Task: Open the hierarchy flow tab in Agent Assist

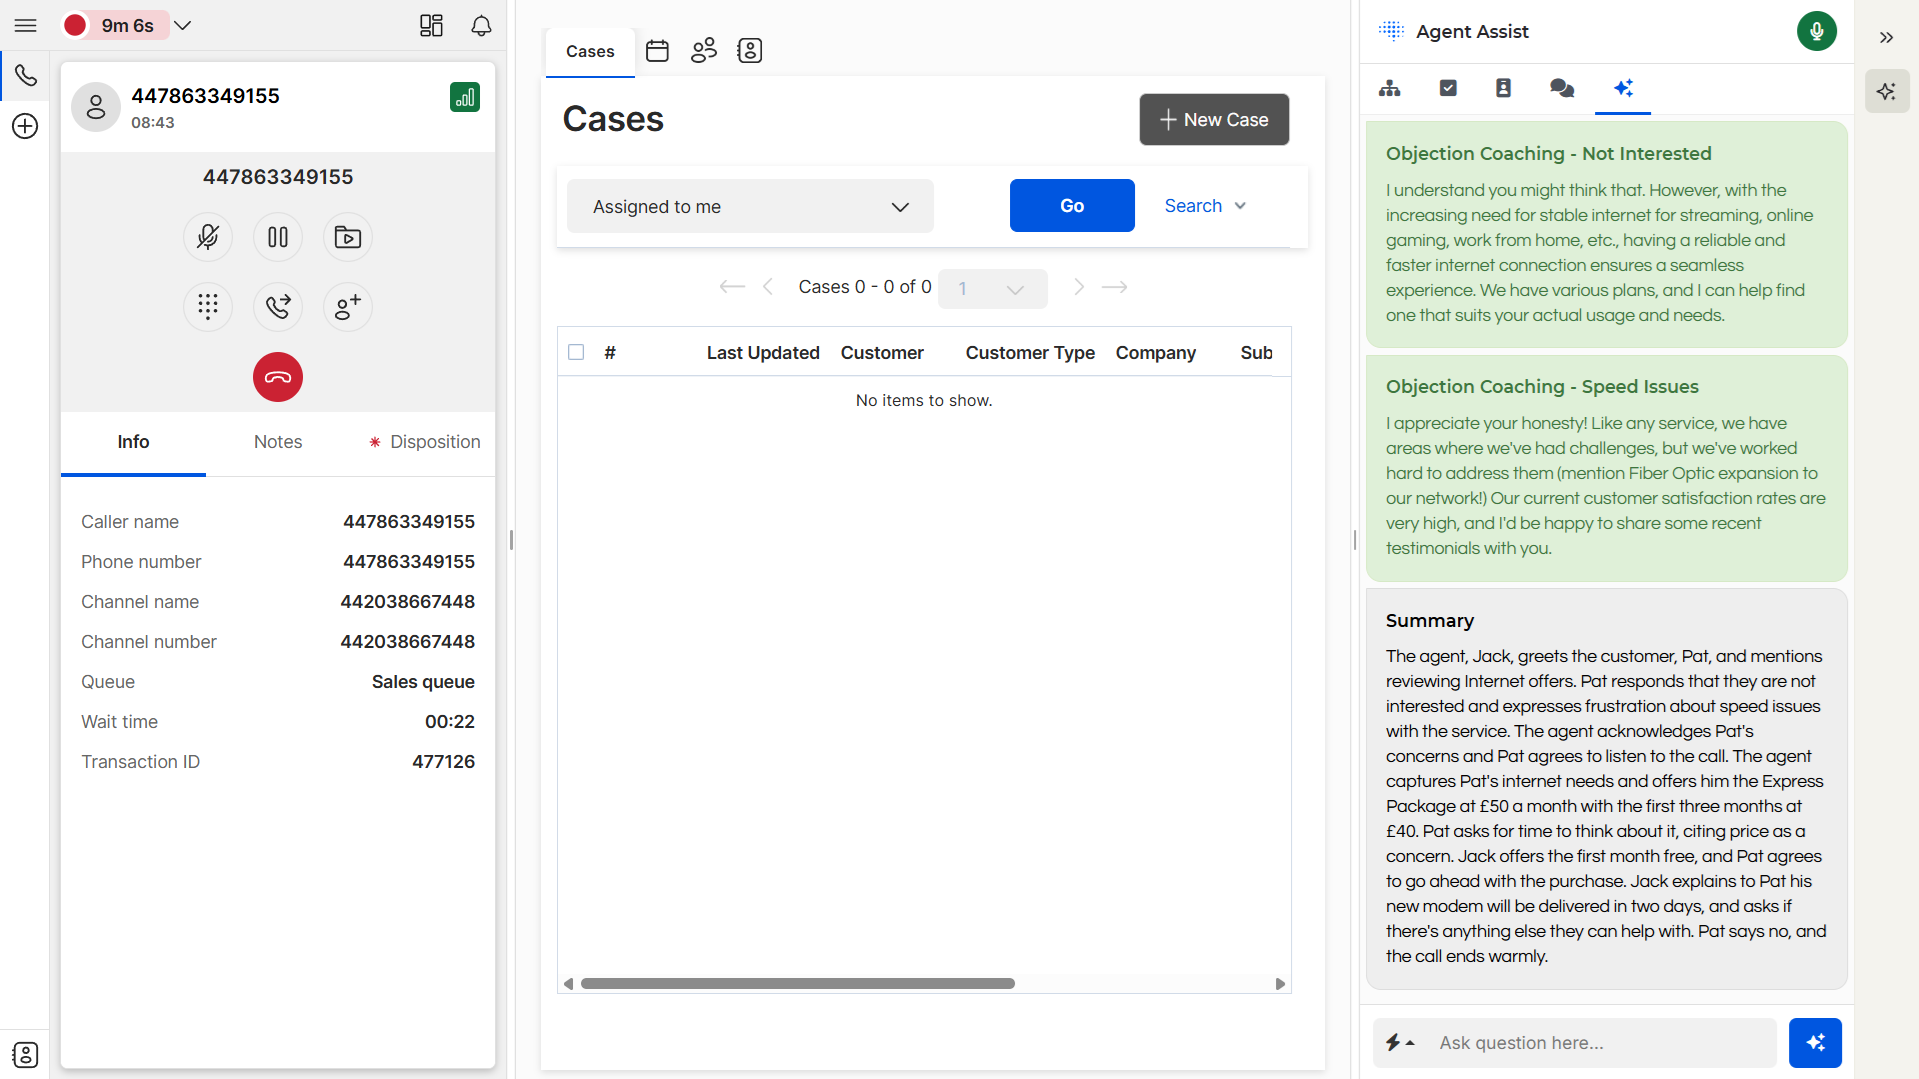Action: point(1390,88)
